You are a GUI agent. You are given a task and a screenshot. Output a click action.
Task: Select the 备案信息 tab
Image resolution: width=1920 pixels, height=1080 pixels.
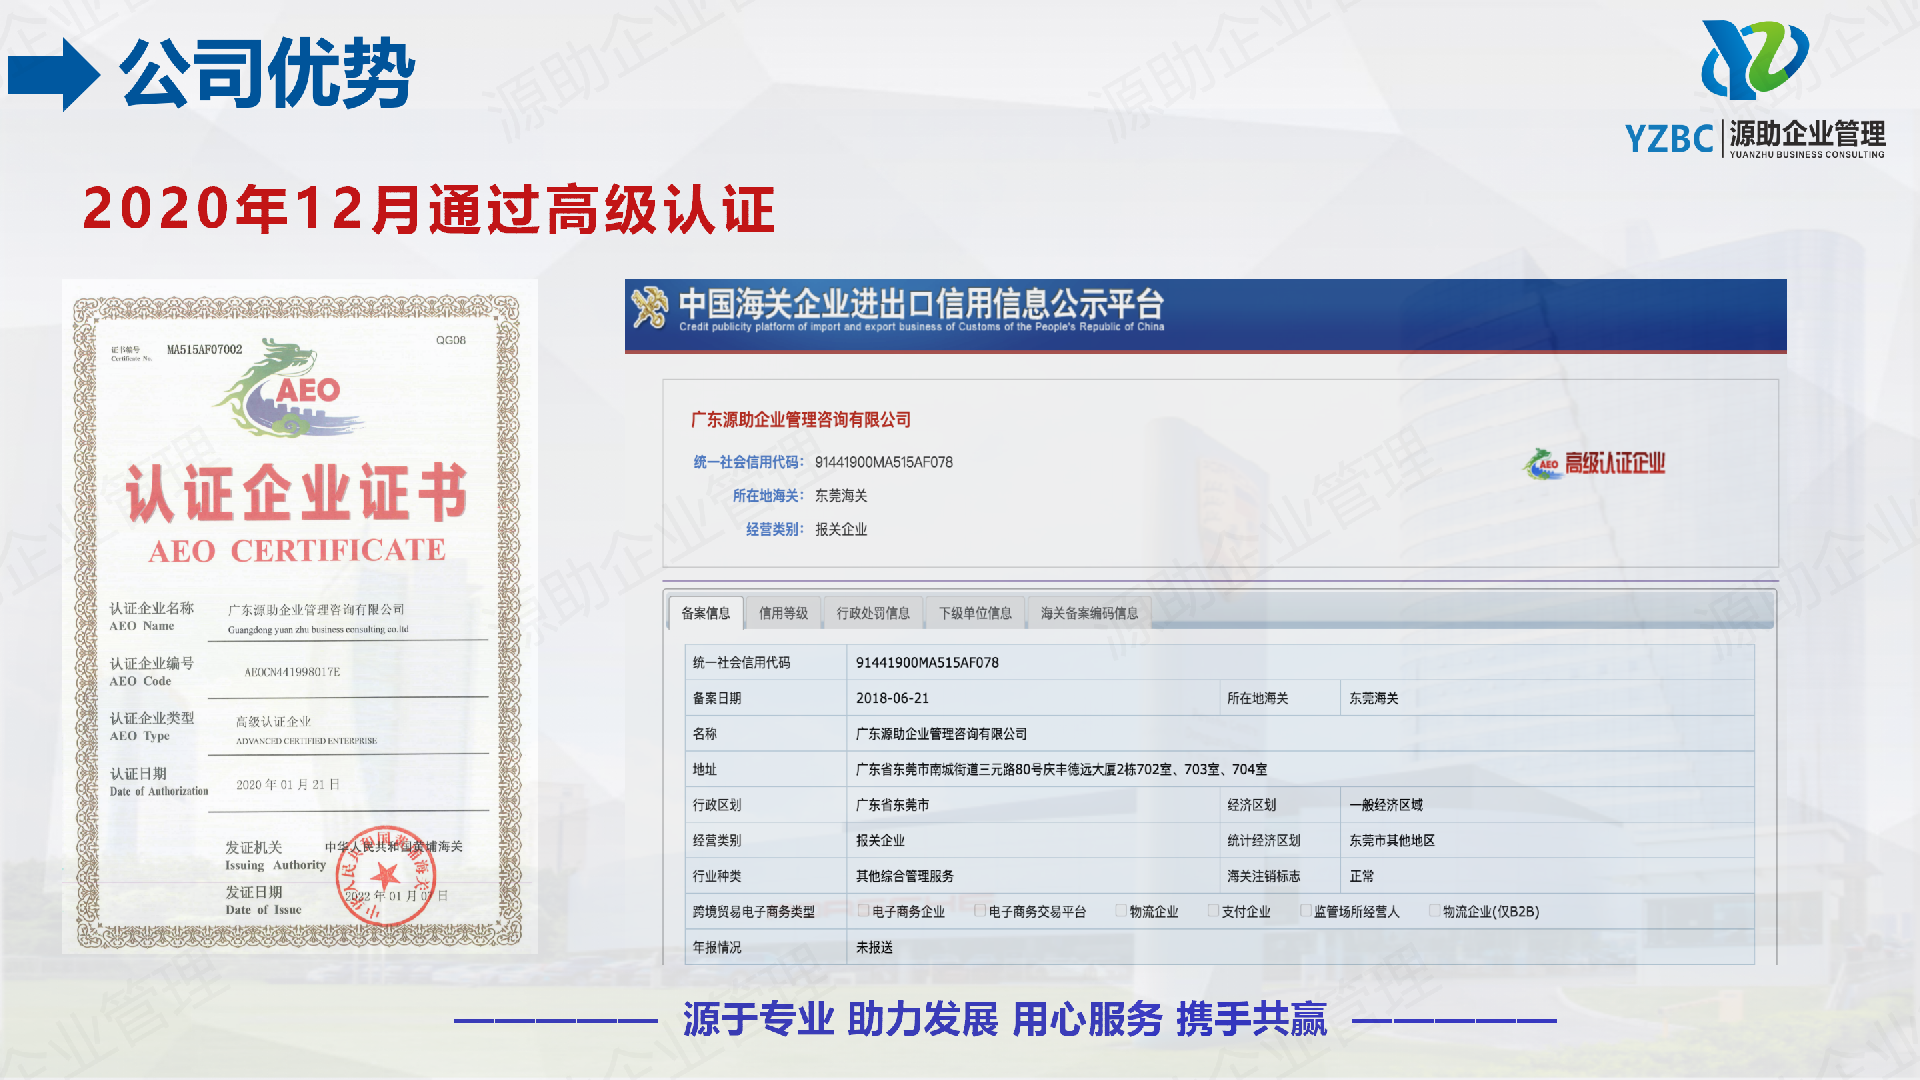pyautogui.click(x=705, y=613)
